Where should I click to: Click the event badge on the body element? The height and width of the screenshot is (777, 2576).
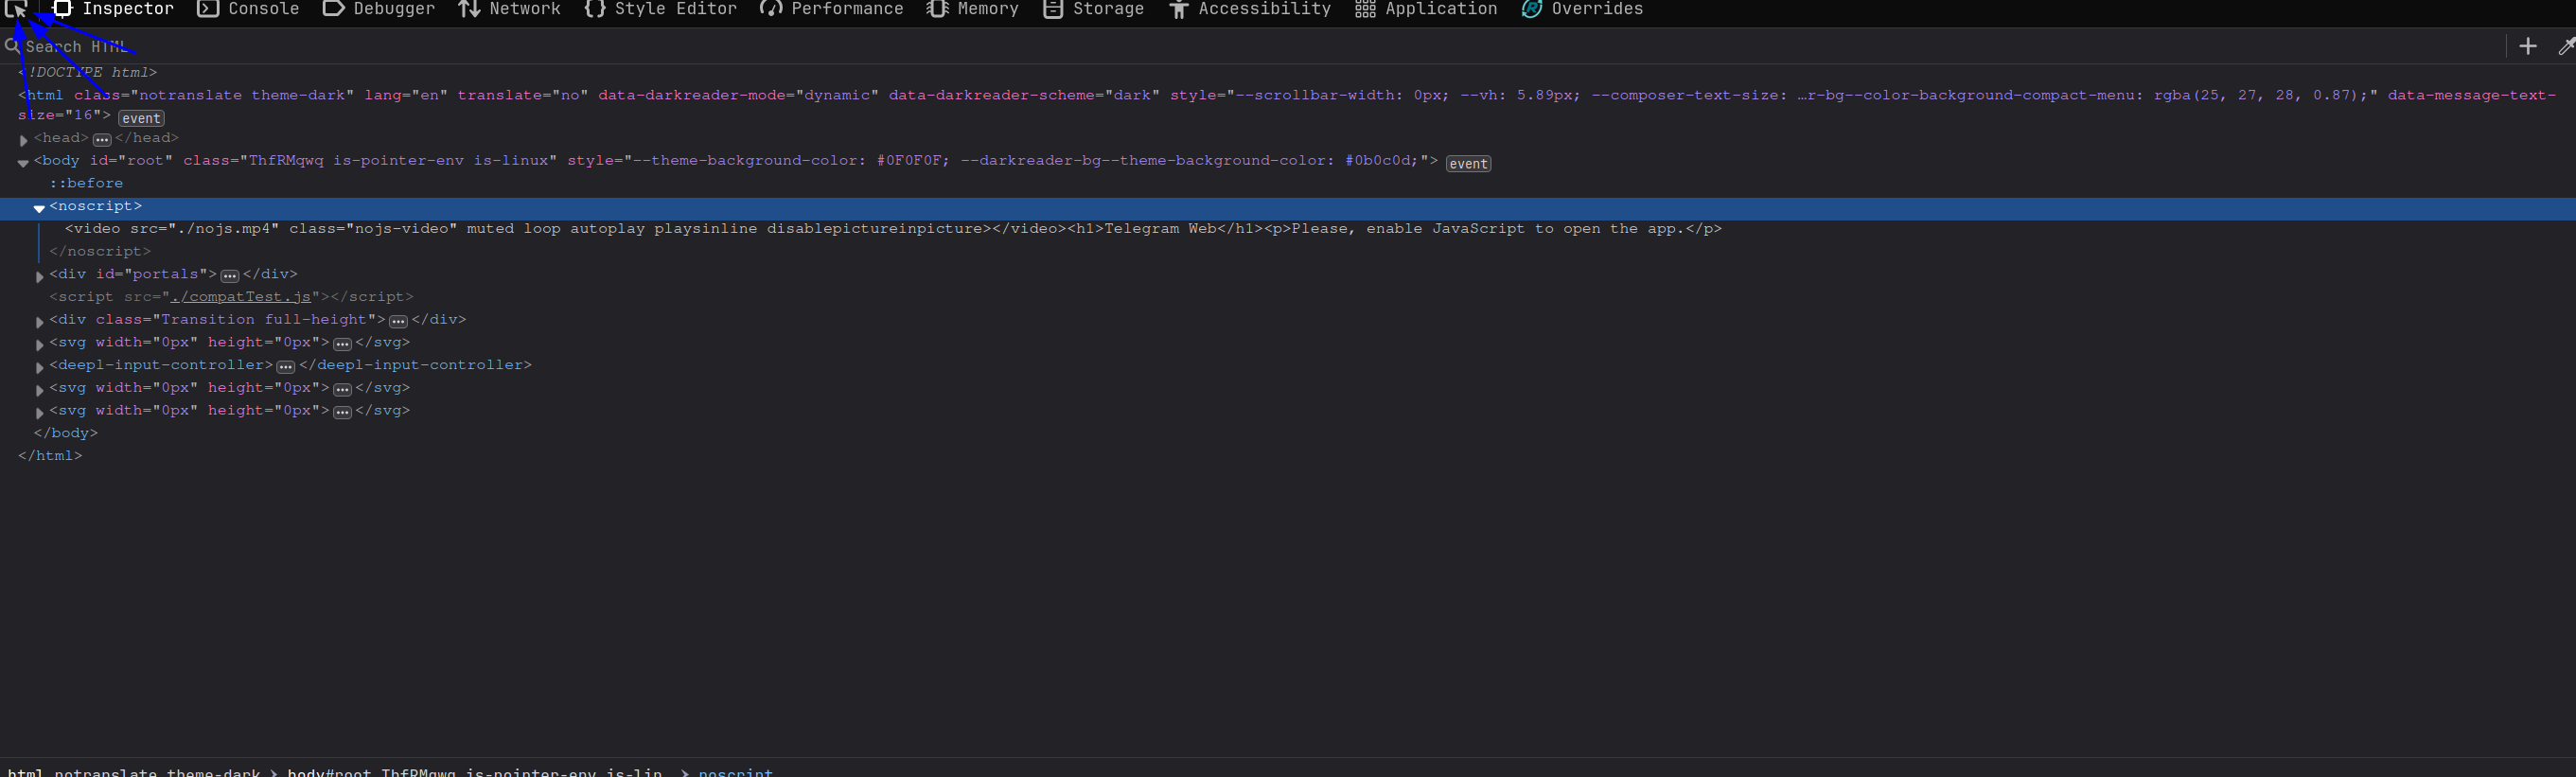(x=1468, y=164)
